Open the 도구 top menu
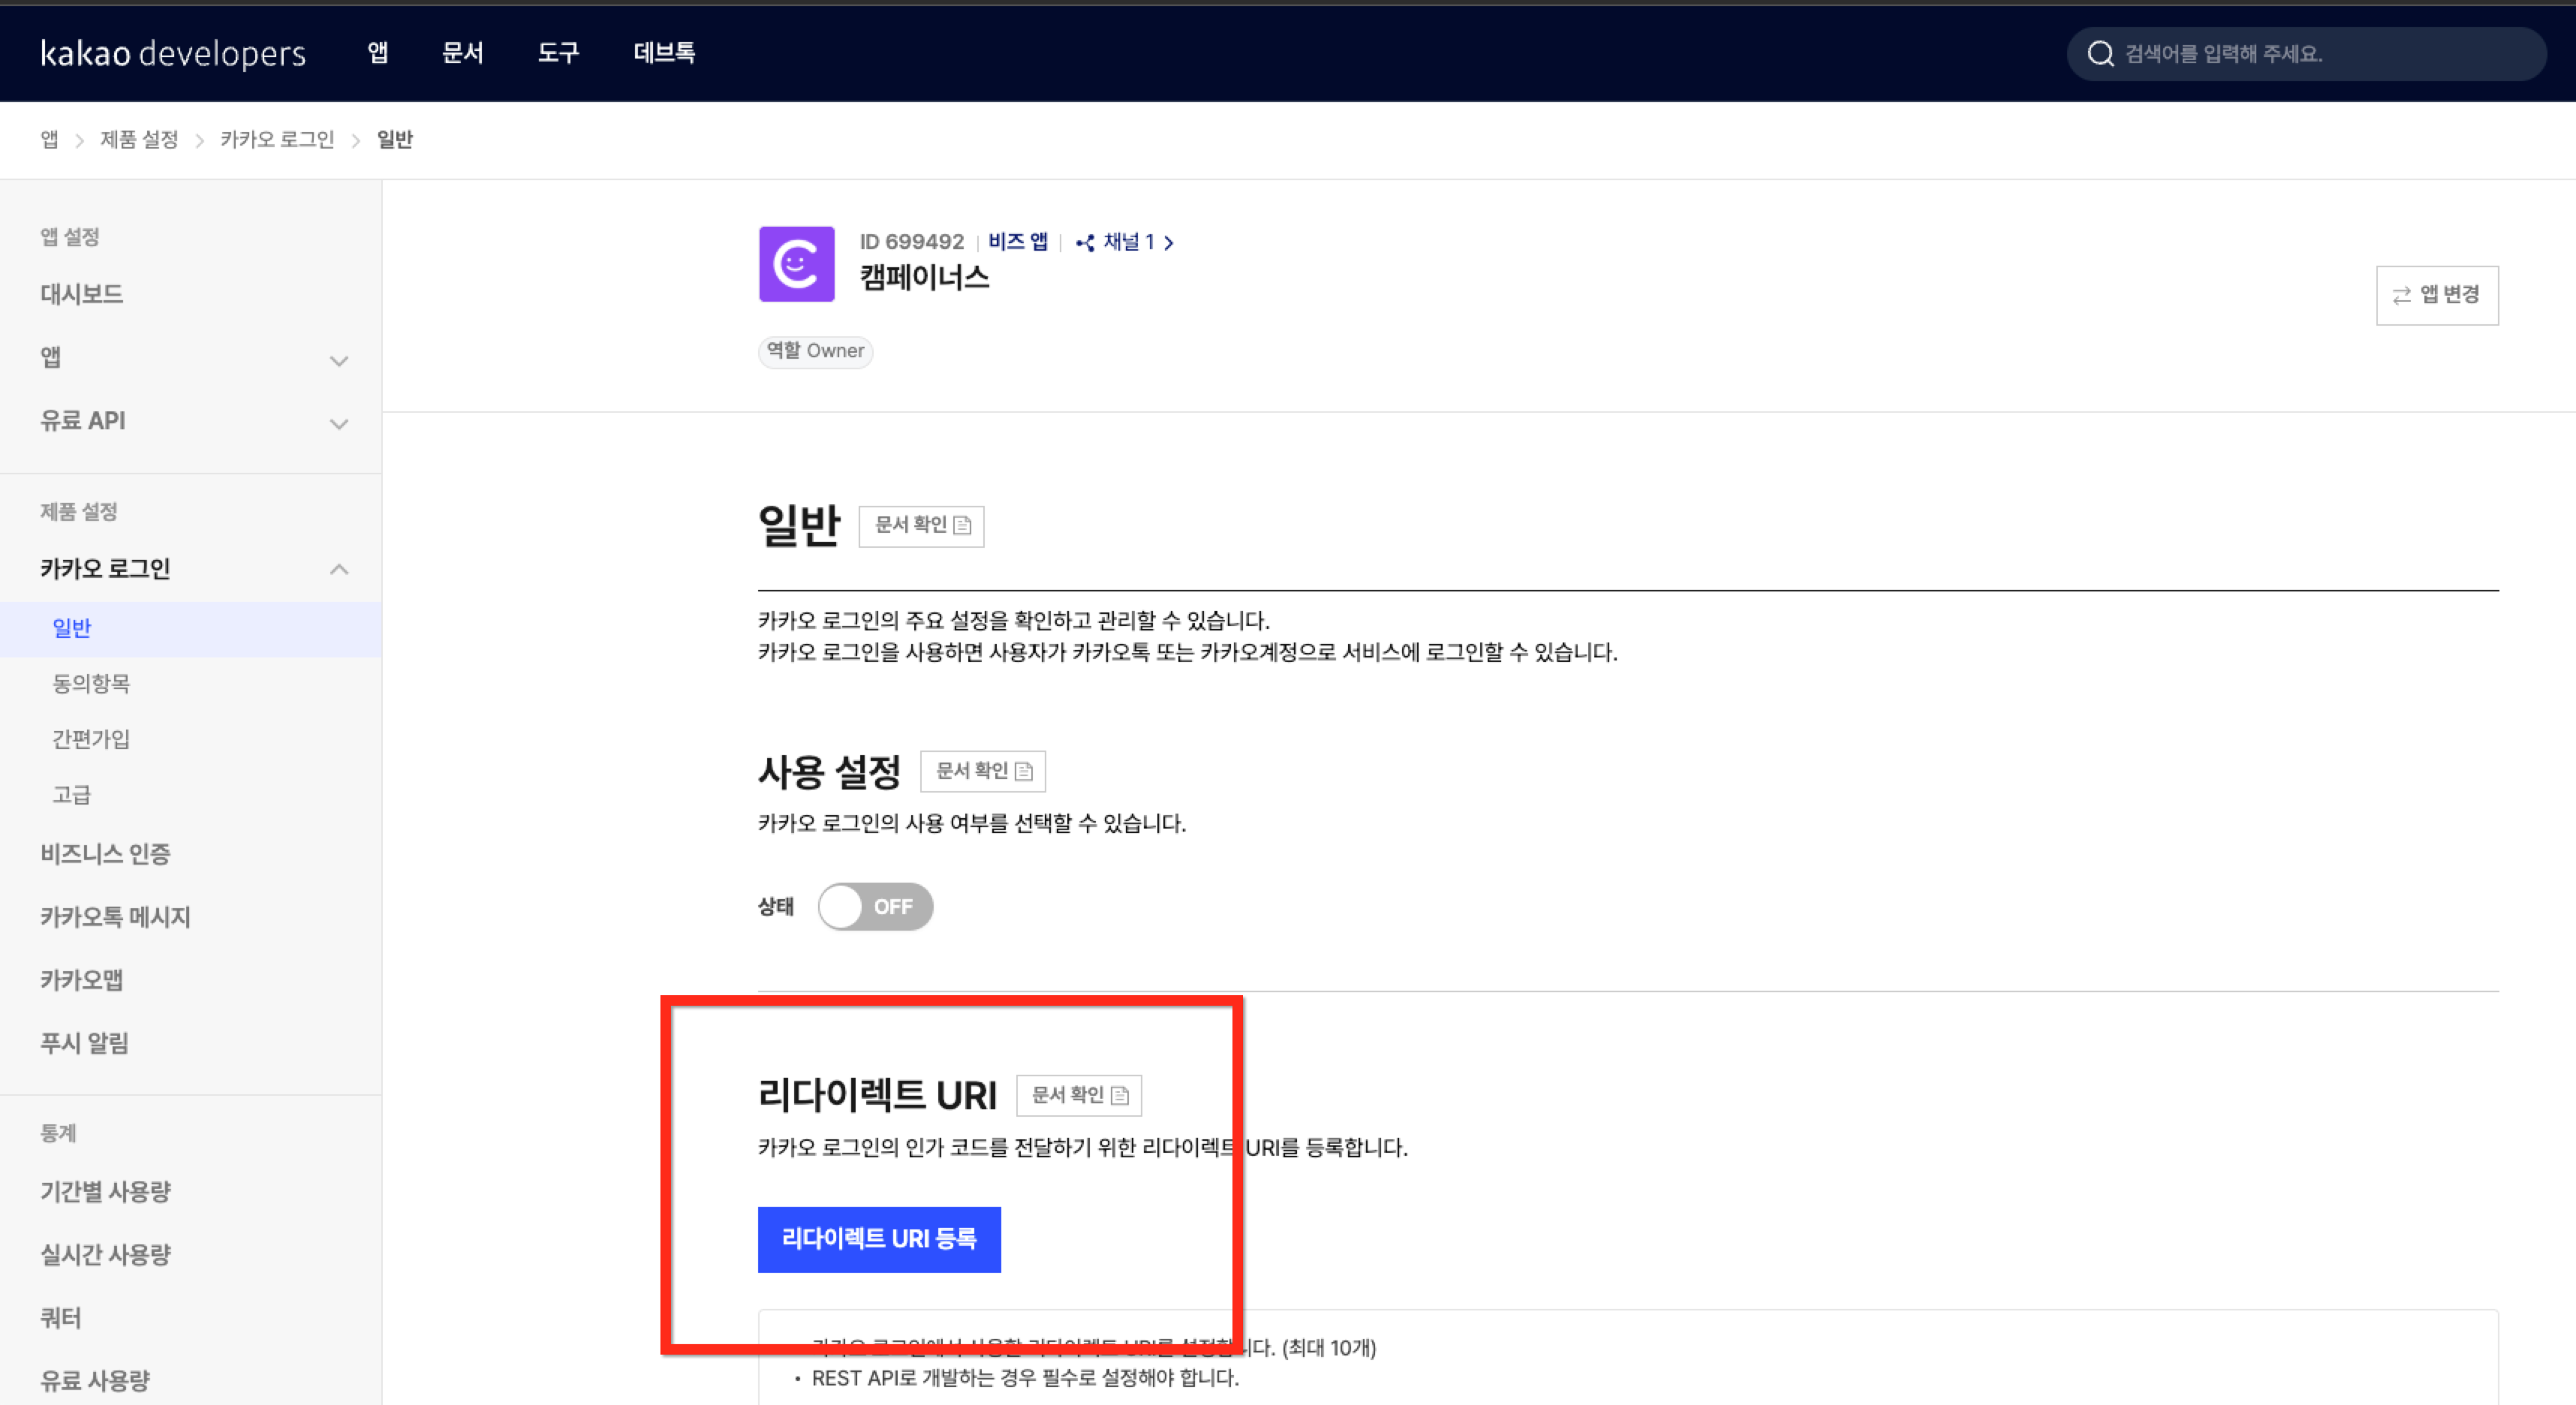2576x1405 pixels. [x=558, y=53]
